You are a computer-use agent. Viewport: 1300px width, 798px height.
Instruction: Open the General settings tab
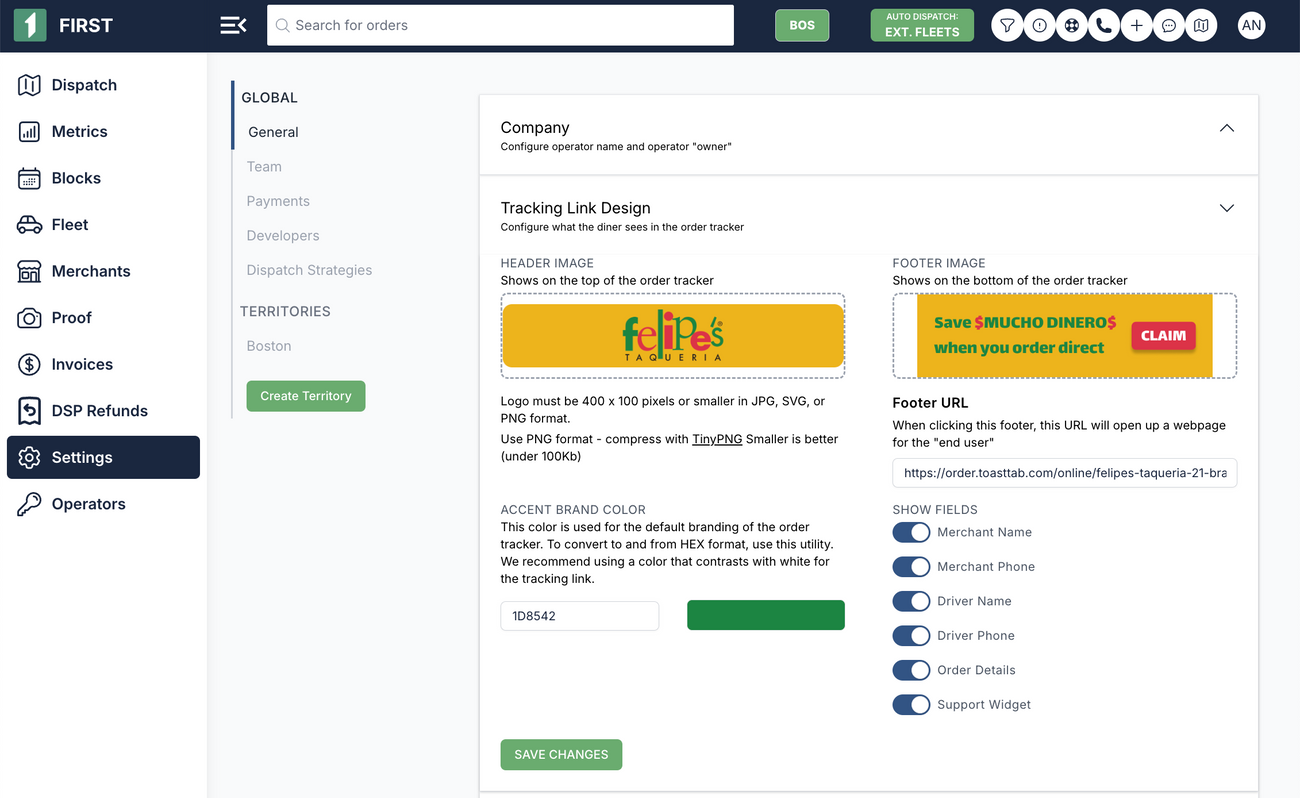click(273, 132)
